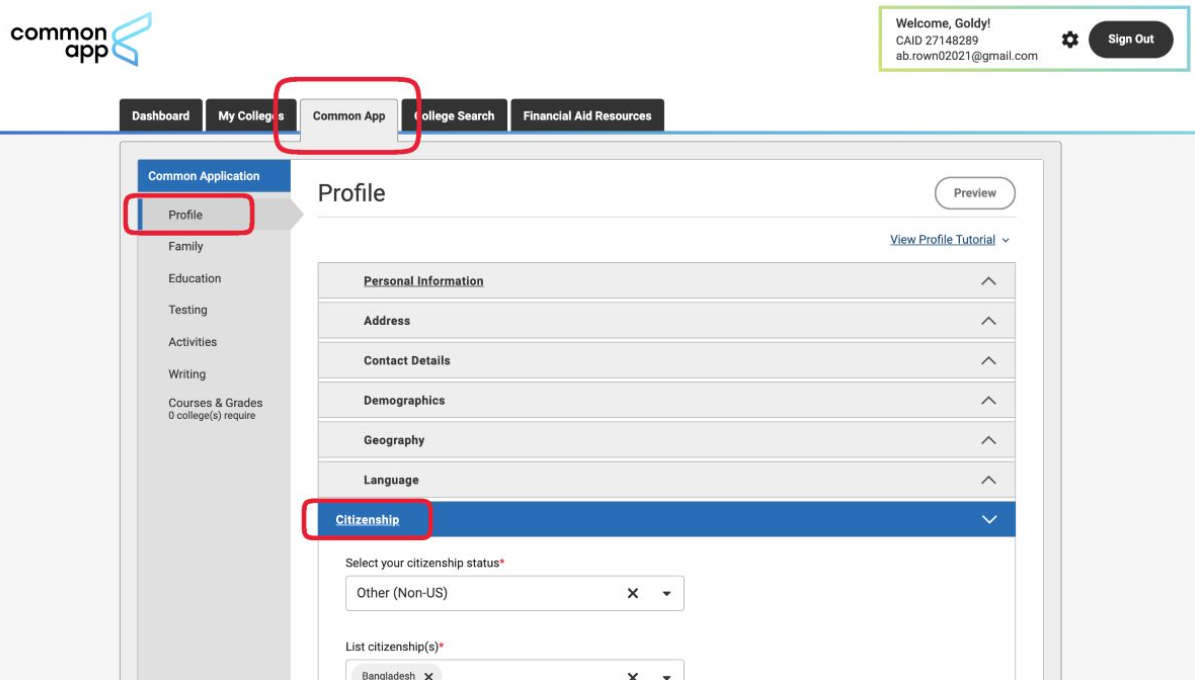Viewport: 1195px width, 680px height.
Task: Open the citizenship status dropdown arrow
Action: point(666,593)
